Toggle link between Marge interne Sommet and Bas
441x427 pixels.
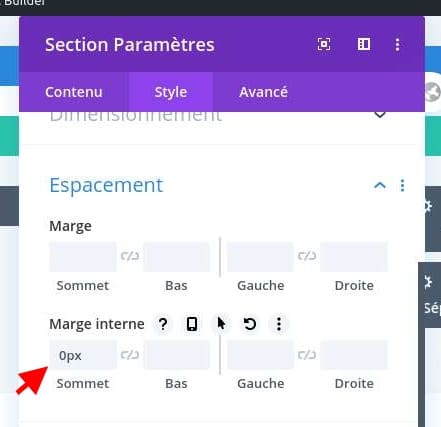(x=130, y=355)
